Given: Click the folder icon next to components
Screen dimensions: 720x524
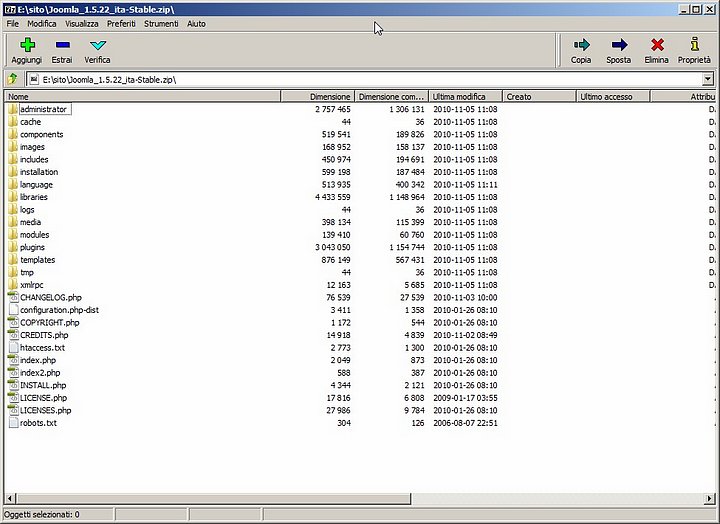Looking at the screenshot, I should tap(13, 134).
